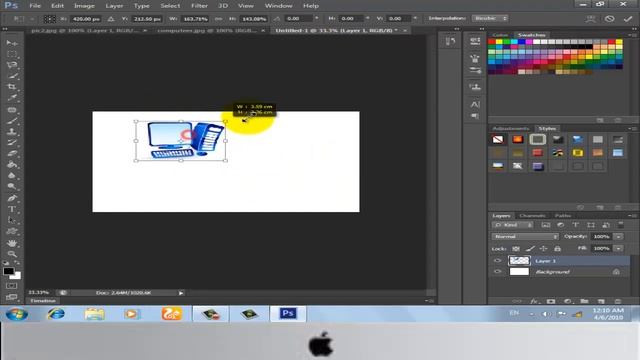
Task: Switch to the computer.jpg document tab
Action: coord(207,30)
